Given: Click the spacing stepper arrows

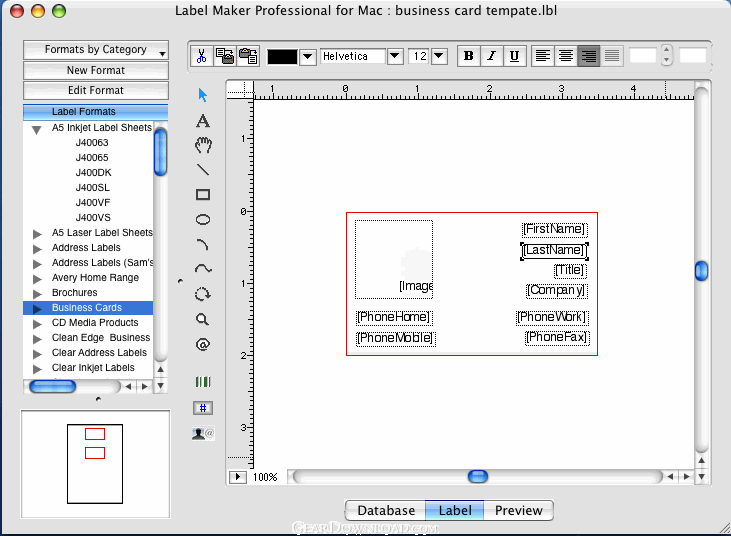Looking at the screenshot, I should click(x=667, y=55).
